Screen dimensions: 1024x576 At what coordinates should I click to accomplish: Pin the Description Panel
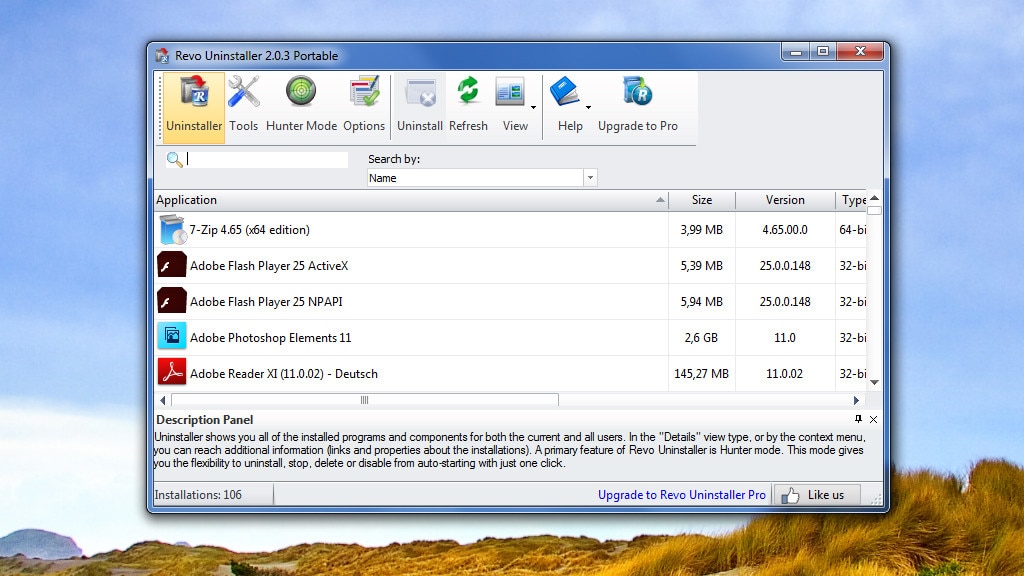858,419
